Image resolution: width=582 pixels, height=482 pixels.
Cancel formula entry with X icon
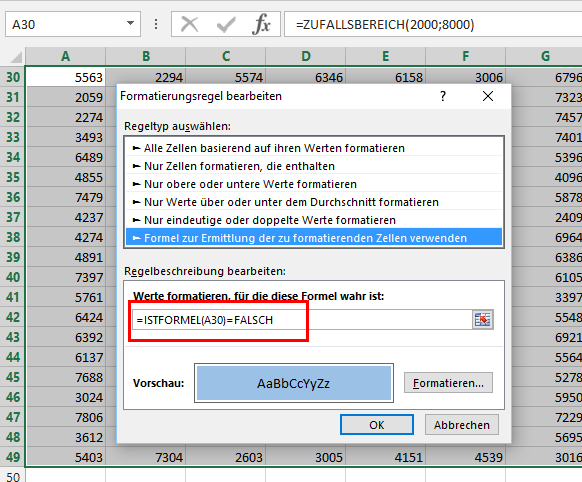pos(189,24)
